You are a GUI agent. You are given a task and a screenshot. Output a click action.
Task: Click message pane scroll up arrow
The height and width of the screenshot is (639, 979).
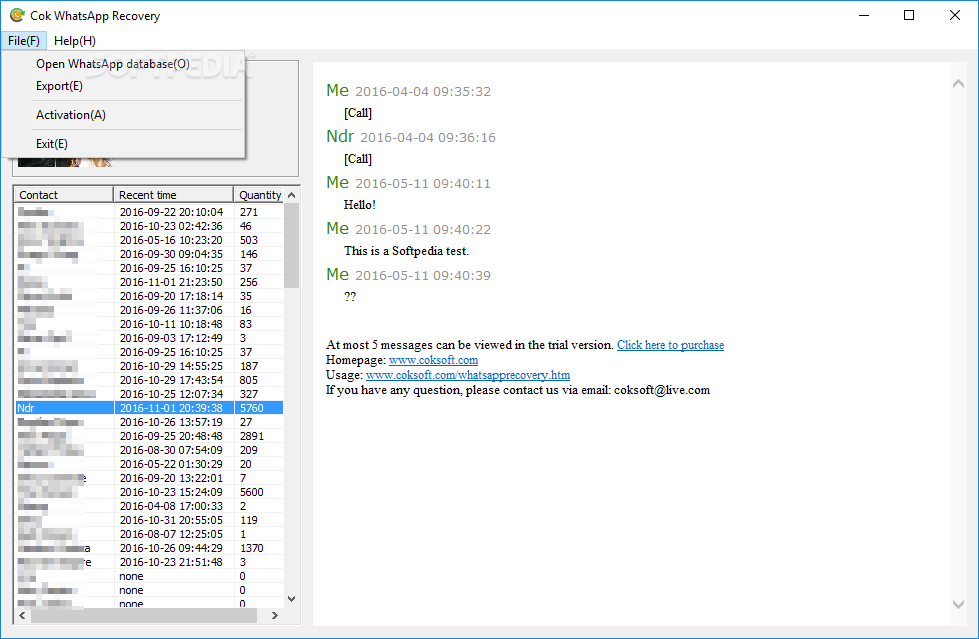tap(958, 84)
